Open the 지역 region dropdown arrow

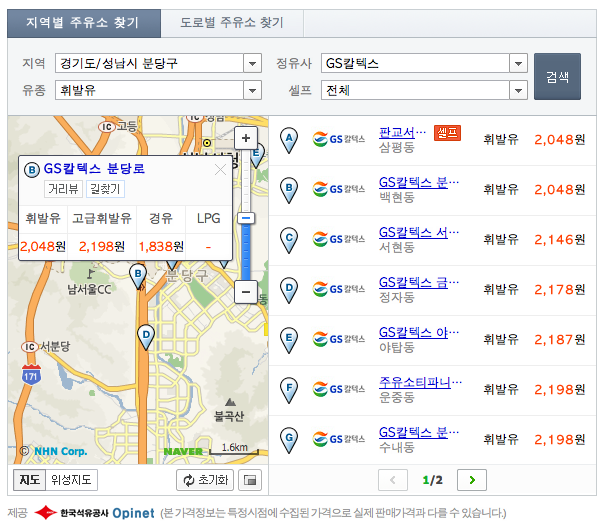tap(252, 63)
